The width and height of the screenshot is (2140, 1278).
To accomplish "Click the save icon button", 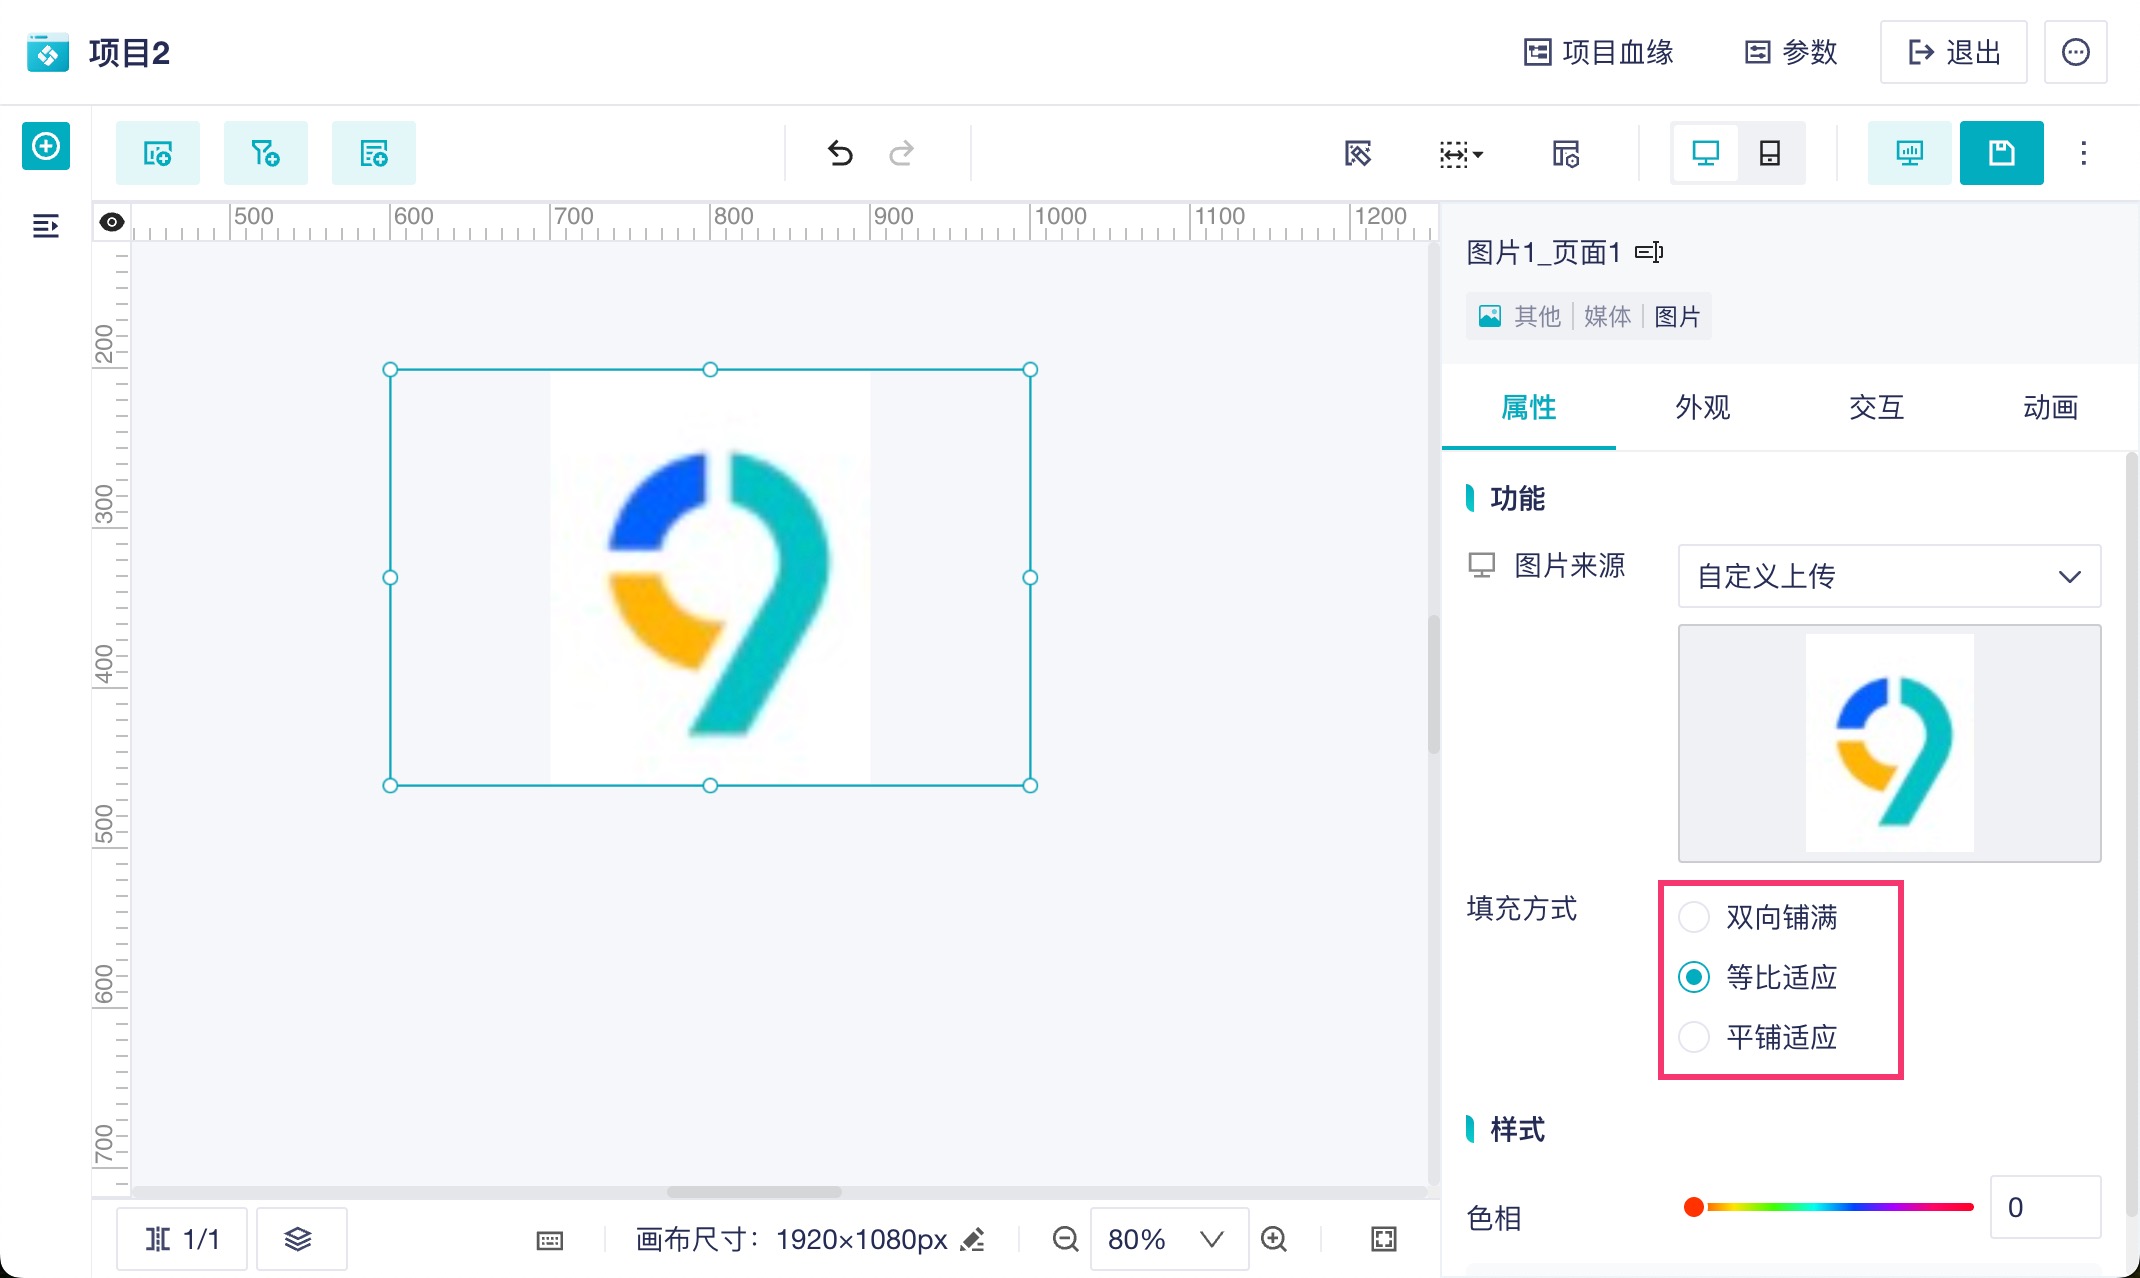I will click(x=2001, y=153).
